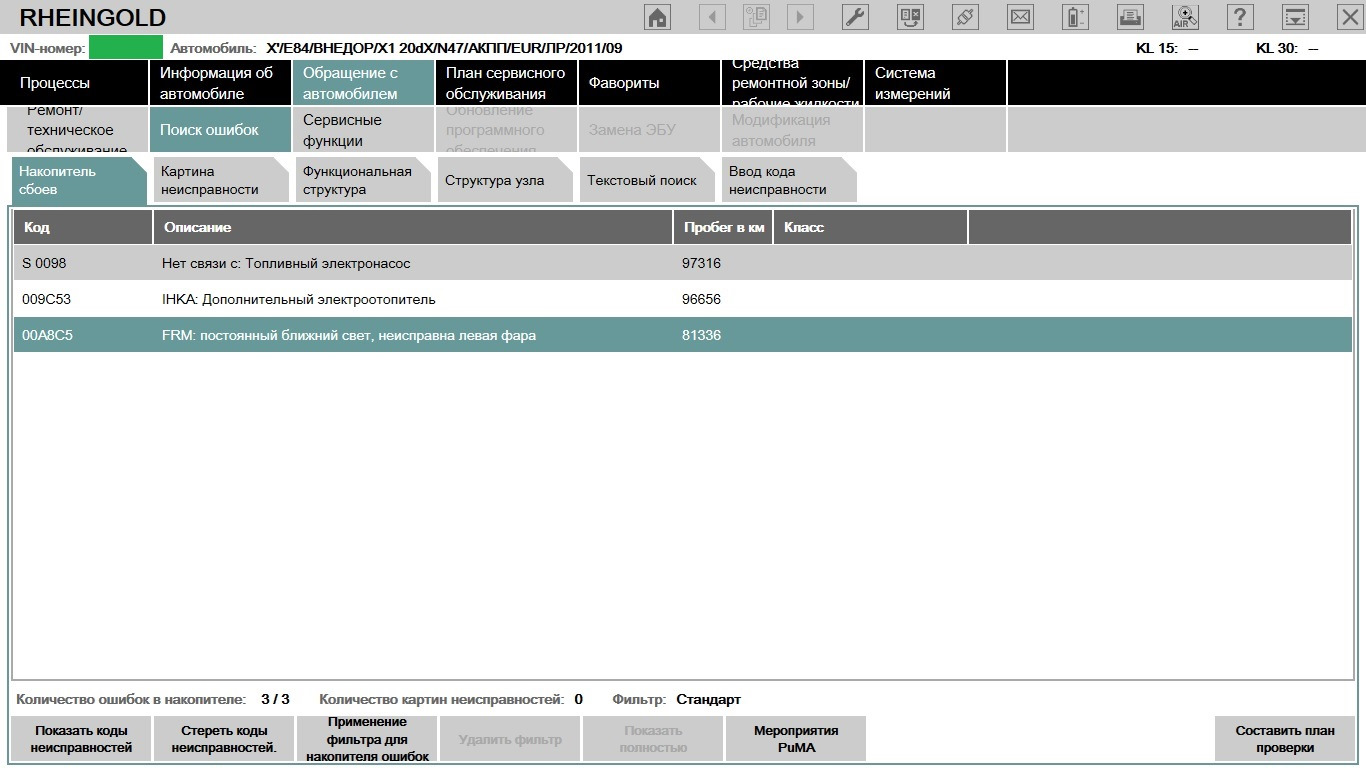Click Показать коды неисправностей button

[x=81, y=739]
